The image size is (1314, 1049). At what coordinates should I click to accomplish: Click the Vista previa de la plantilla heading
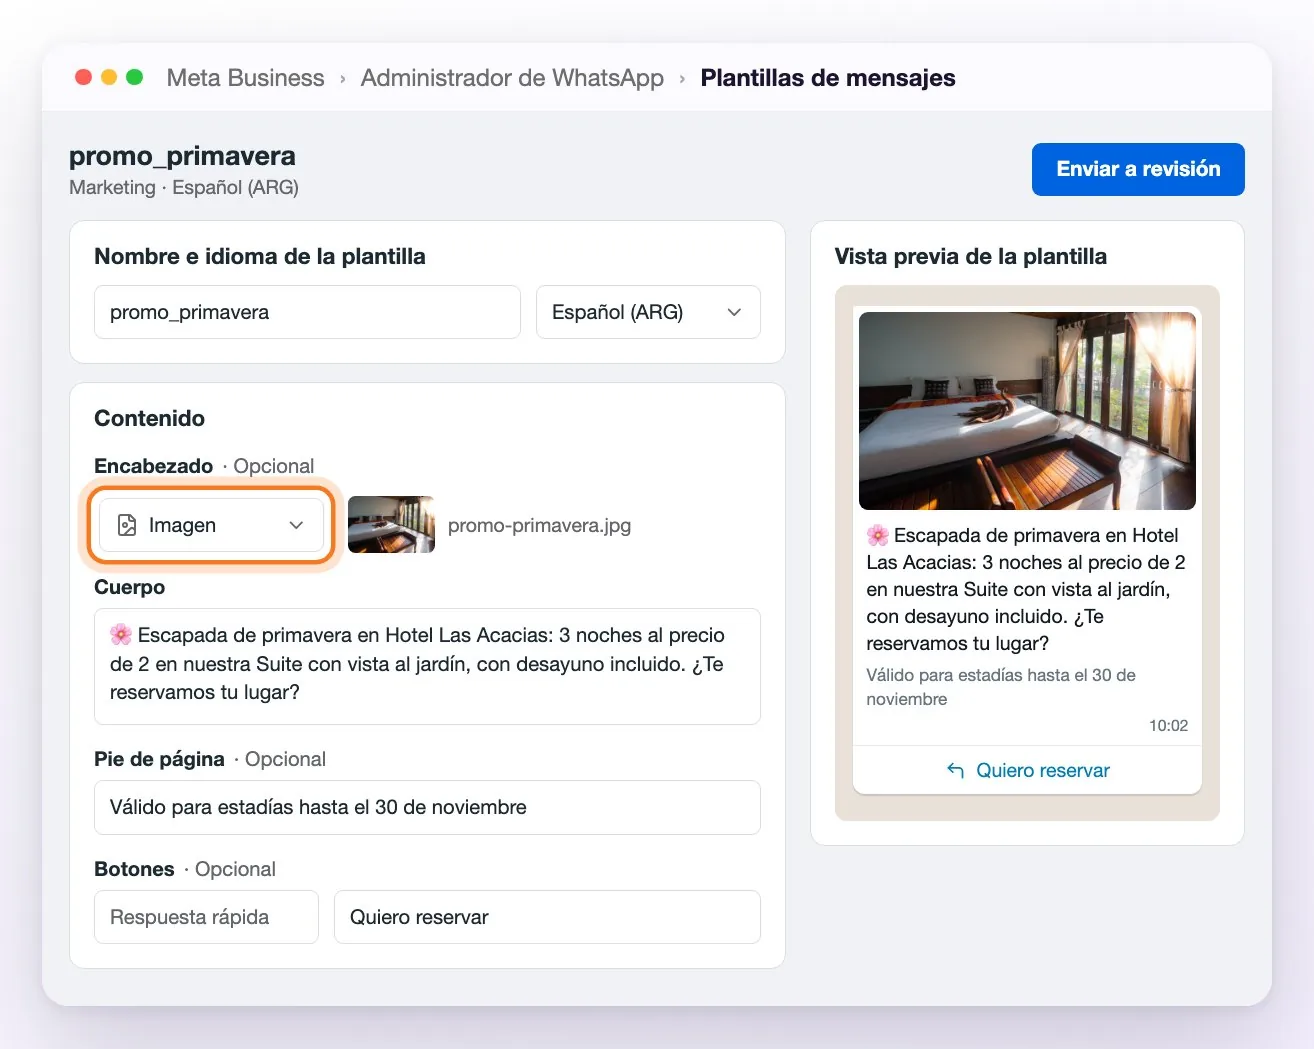(x=970, y=256)
